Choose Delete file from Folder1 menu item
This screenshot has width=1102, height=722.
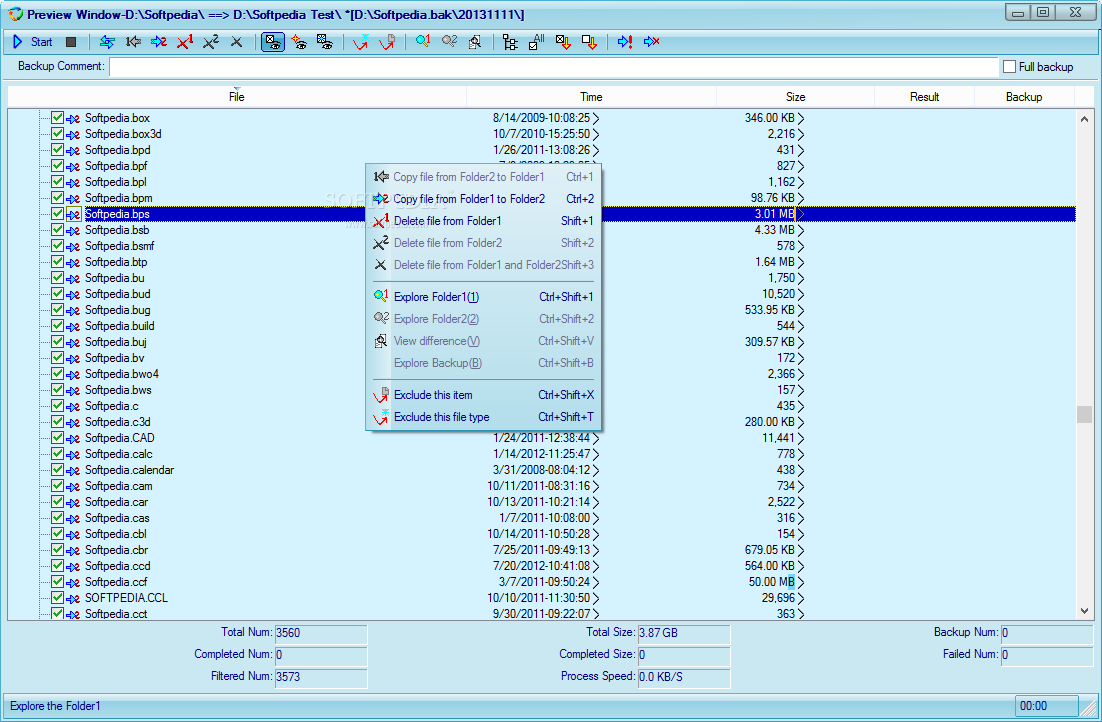click(484, 221)
